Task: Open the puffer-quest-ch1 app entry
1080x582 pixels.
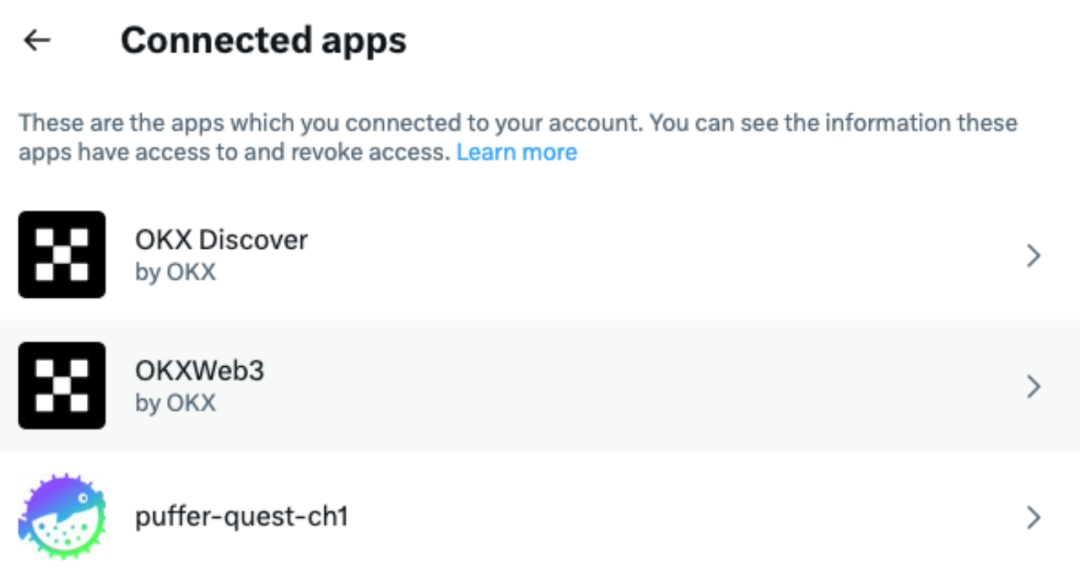Action: coord(241,517)
